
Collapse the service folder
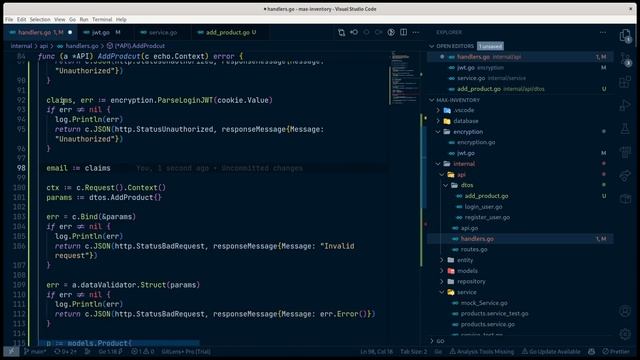click(x=442, y=292)
